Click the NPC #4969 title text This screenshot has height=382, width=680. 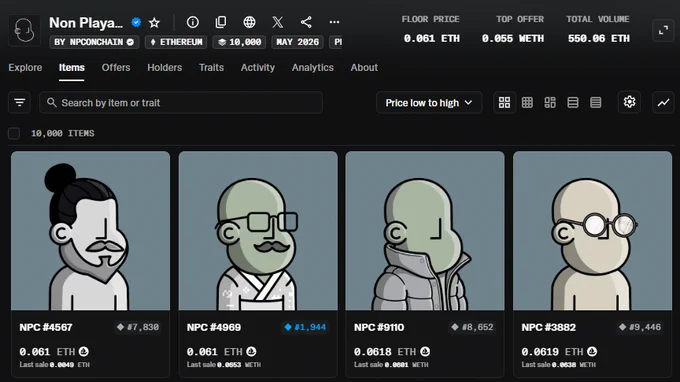(x=214, y=327)
